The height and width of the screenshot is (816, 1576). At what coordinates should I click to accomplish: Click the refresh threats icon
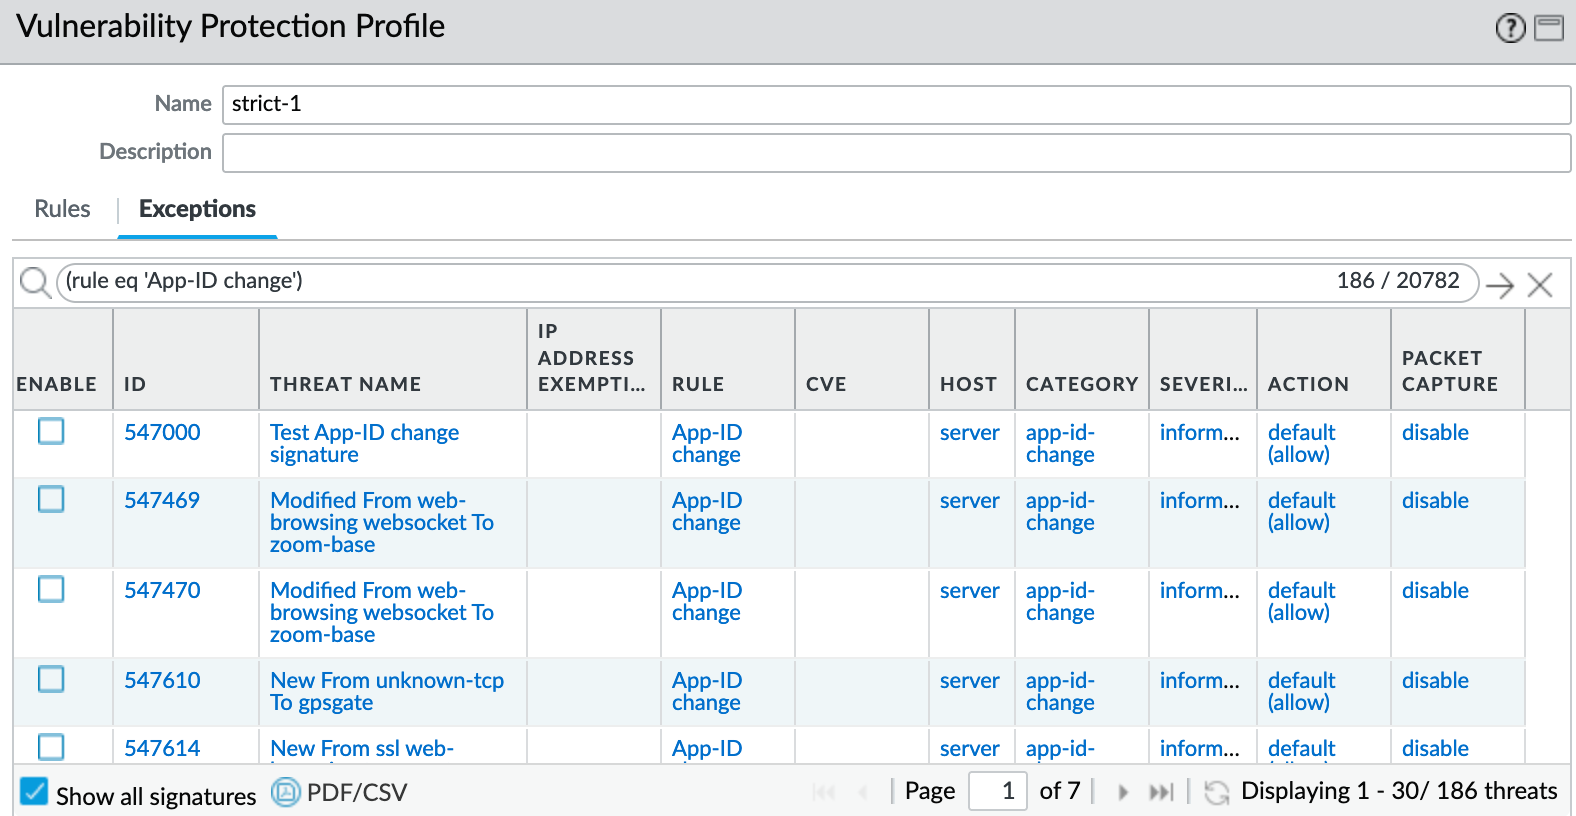[1216, 792]
